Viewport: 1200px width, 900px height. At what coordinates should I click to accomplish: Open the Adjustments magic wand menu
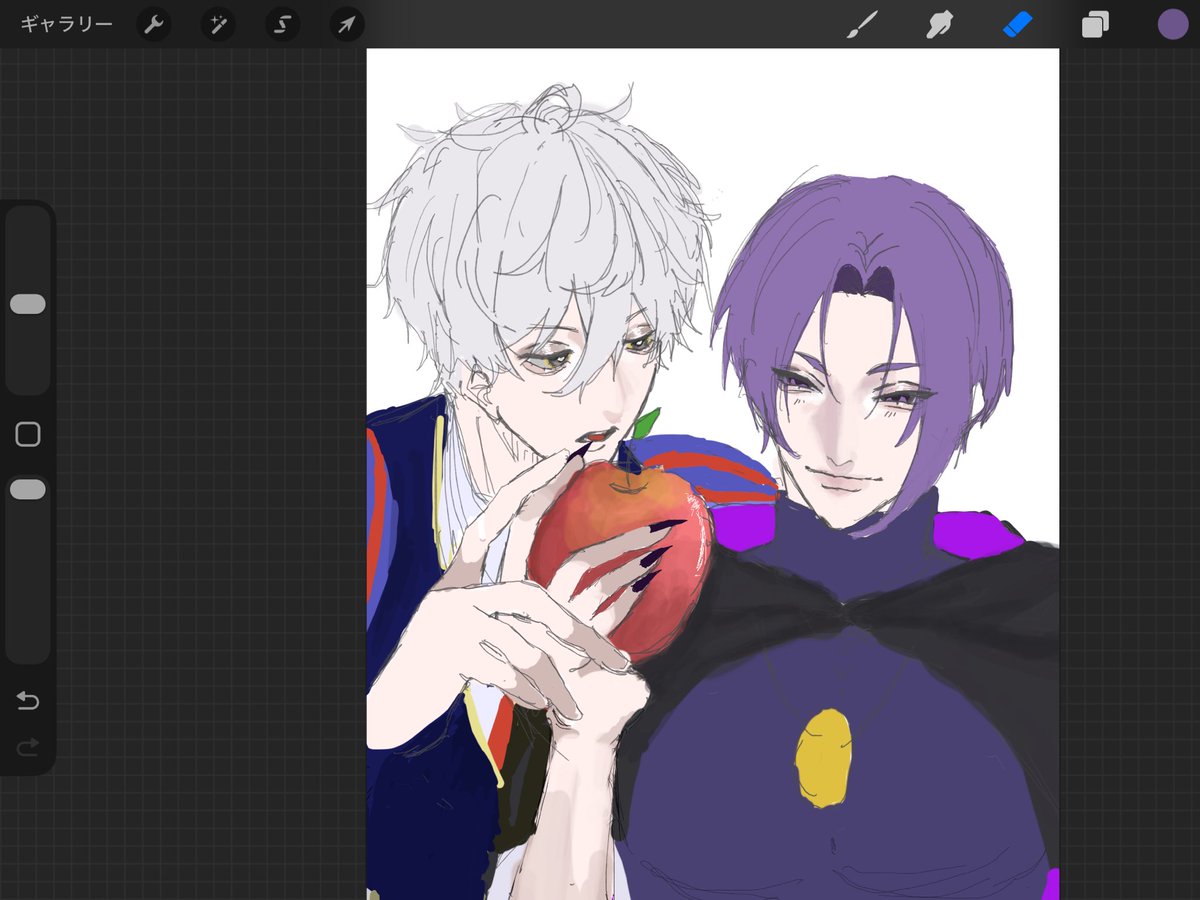point(218,24)
